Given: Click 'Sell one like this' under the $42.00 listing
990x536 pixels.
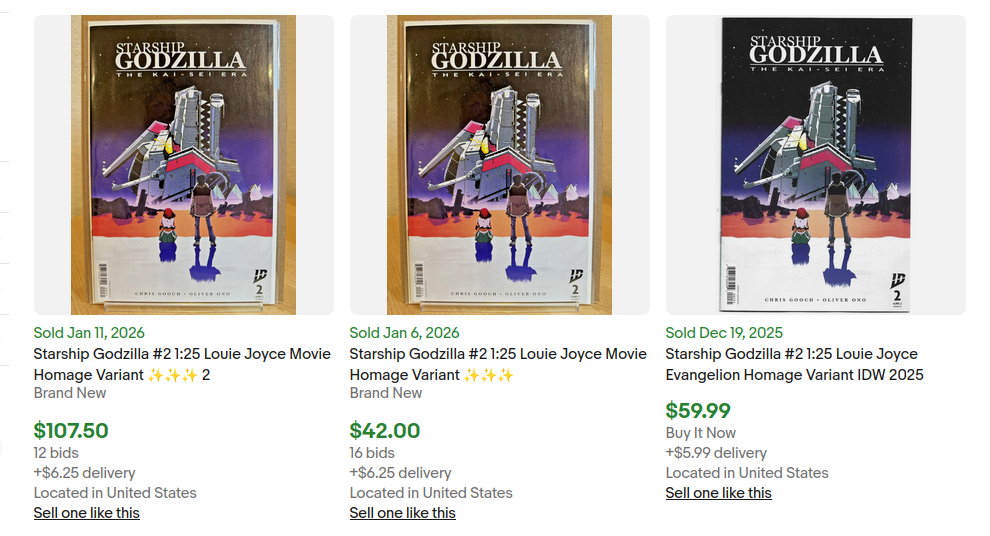Looking at the screenshot, I should pos(402,513).
